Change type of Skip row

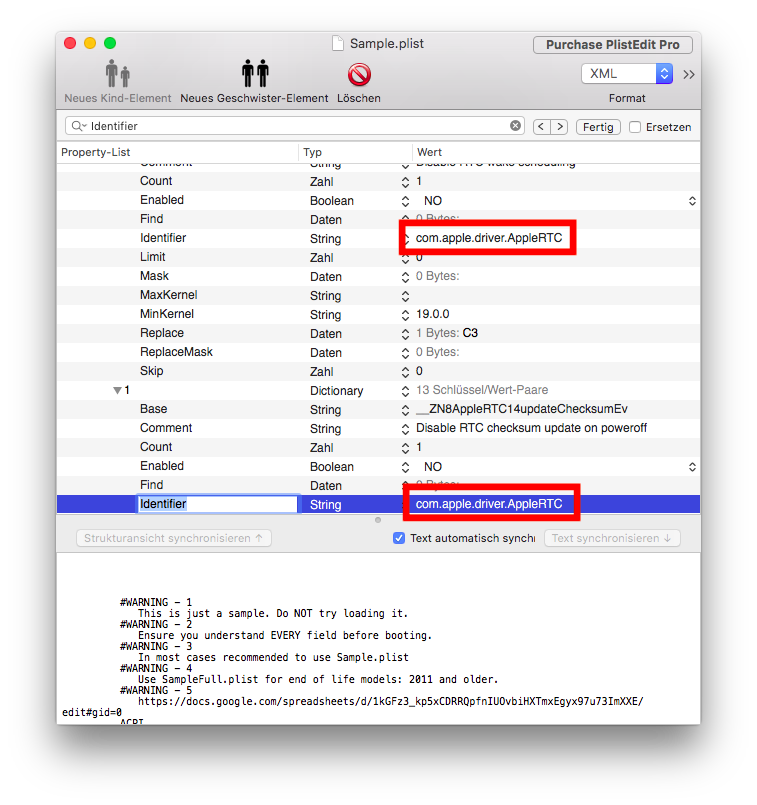pos(405,372)
